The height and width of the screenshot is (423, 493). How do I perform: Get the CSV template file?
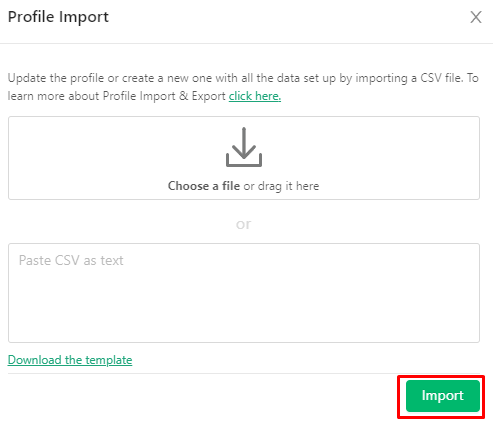pyautogui.click(x=70, y=360)
